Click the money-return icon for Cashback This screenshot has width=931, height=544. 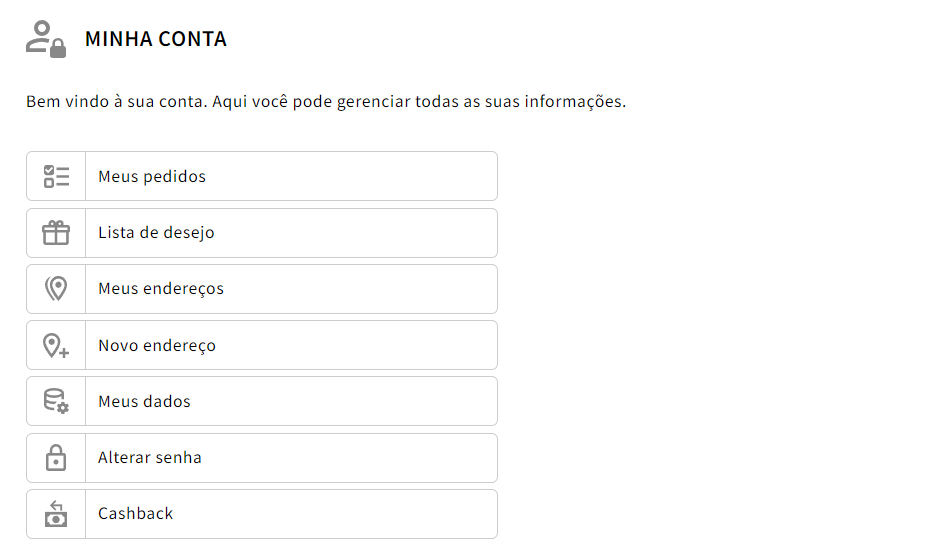coord(56,514)
